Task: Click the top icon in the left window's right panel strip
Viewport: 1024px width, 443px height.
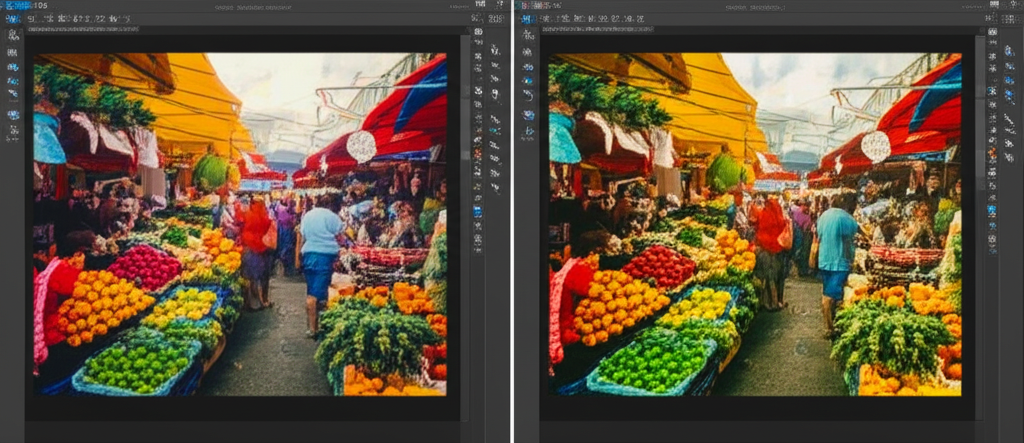Action: point(478,32)
